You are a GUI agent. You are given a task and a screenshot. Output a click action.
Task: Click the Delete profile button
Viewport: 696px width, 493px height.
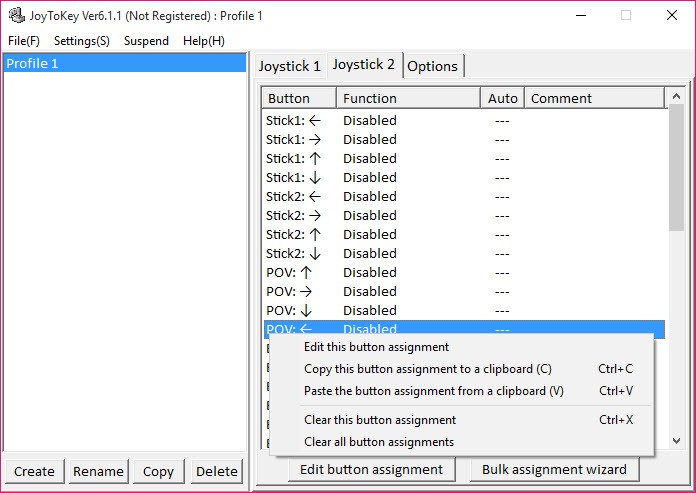(217, 471)
